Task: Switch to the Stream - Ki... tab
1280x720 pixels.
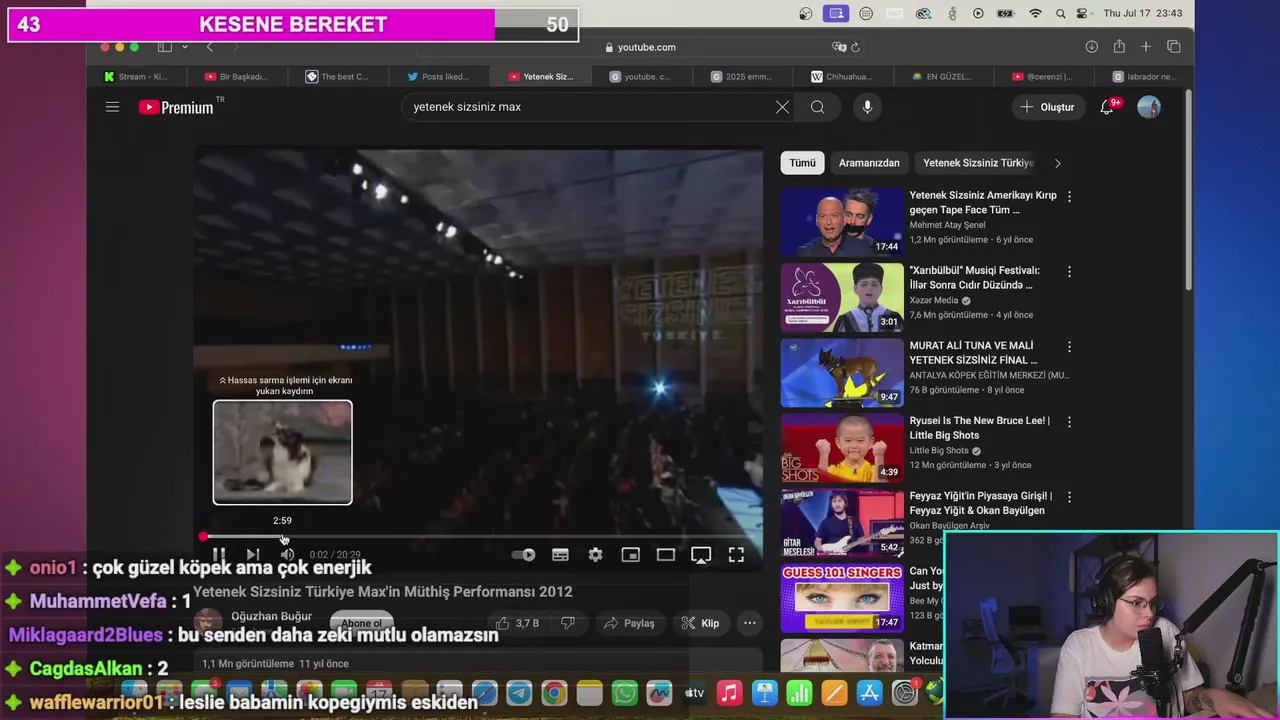Action: coord(136,77)
